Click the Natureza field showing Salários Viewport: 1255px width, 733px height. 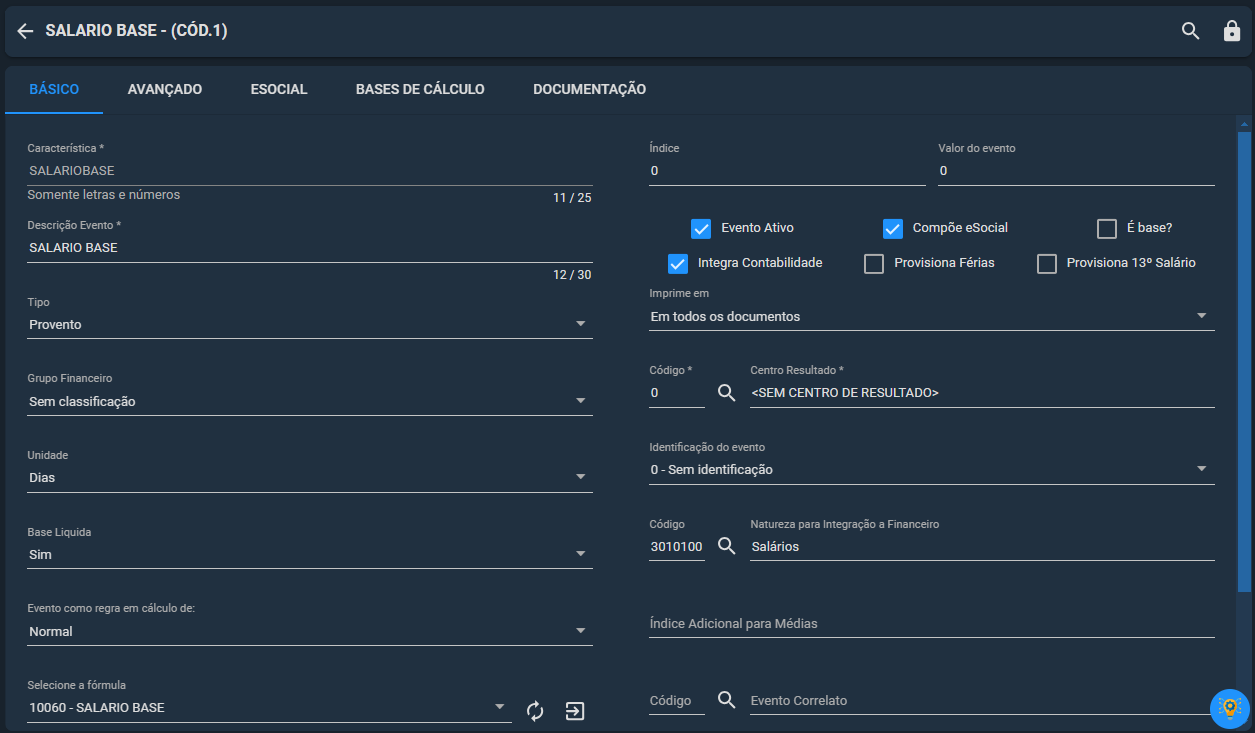(x=982, y=546)
